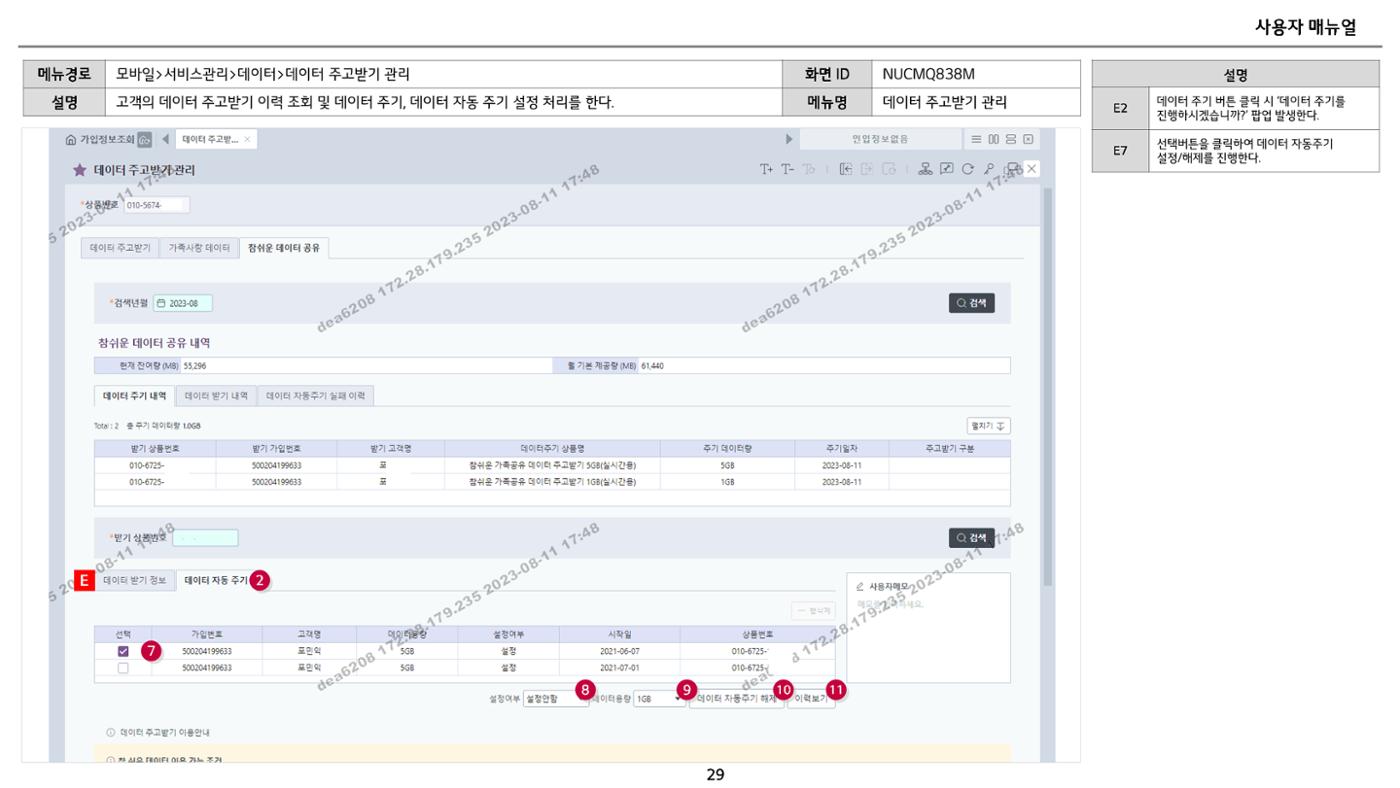Viewport: 1400px width, 788px height.
Task: Select the stacked rows layout icon
Action: (x=1010, y=139)
